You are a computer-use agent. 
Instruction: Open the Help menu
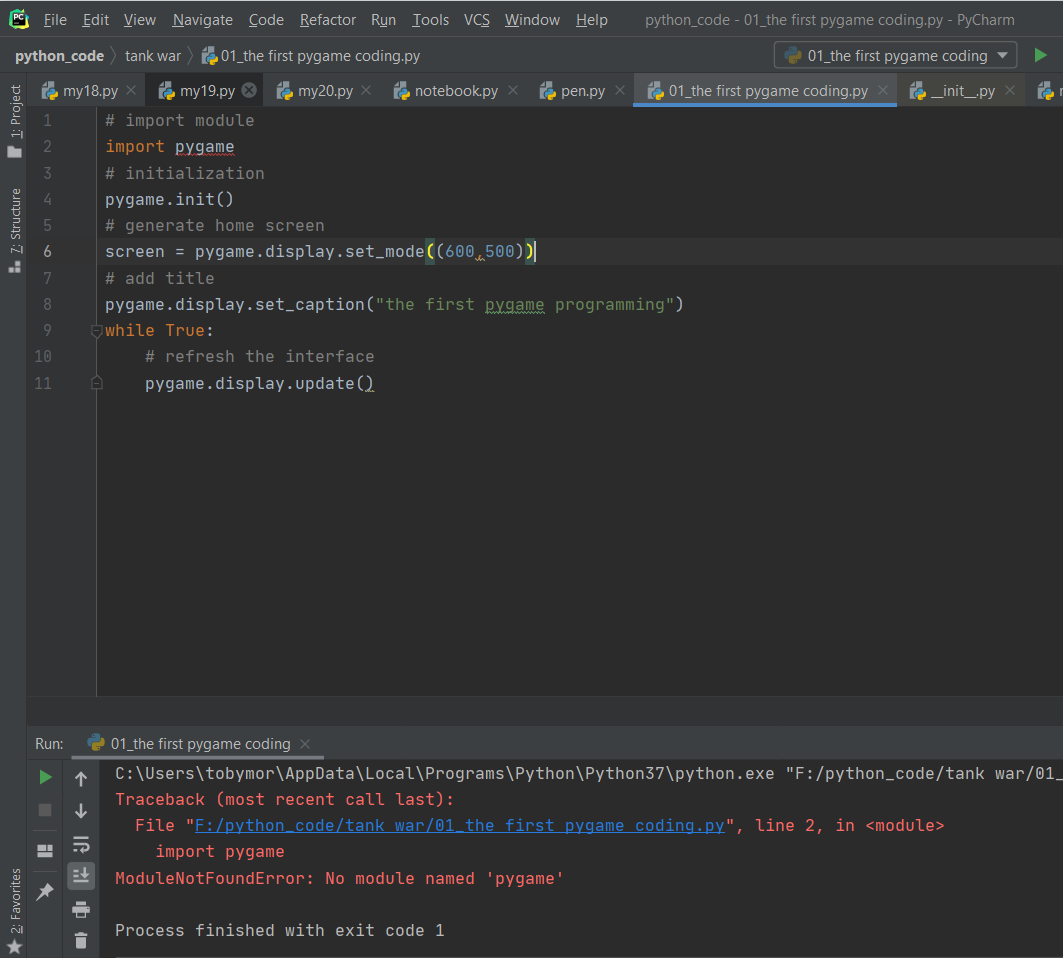(x=592, y=20)
